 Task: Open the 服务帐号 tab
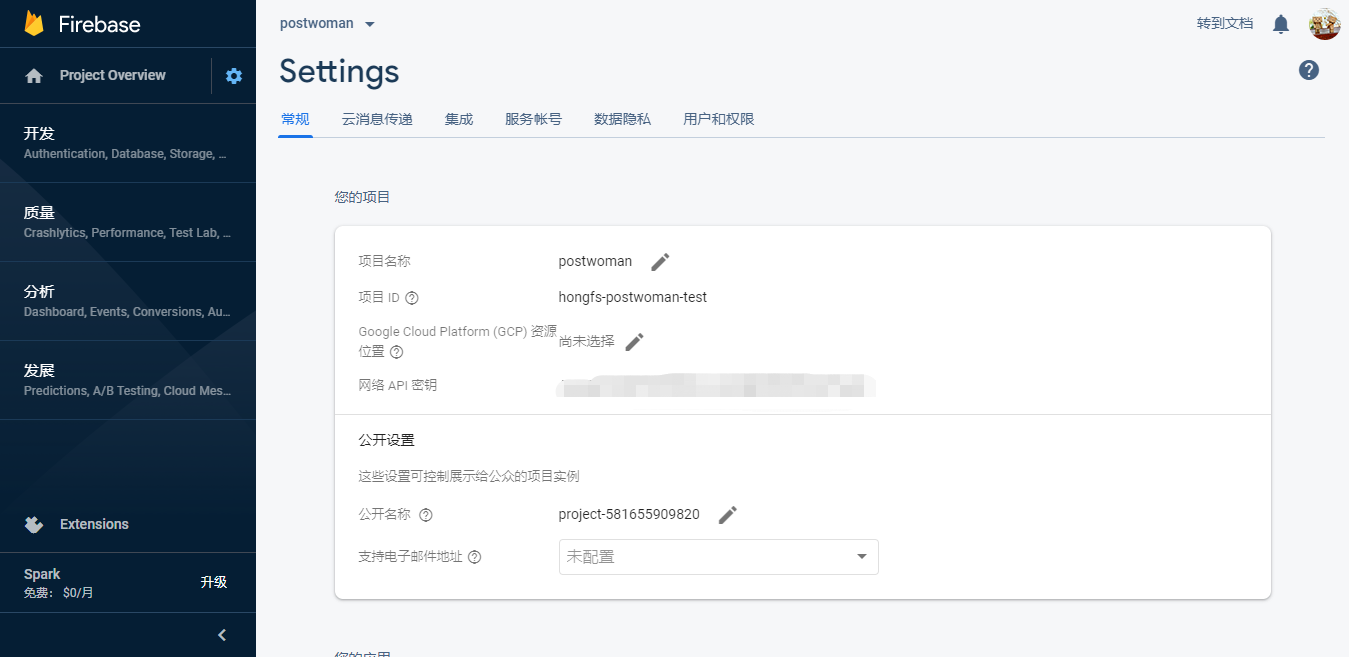pos(533,119)
